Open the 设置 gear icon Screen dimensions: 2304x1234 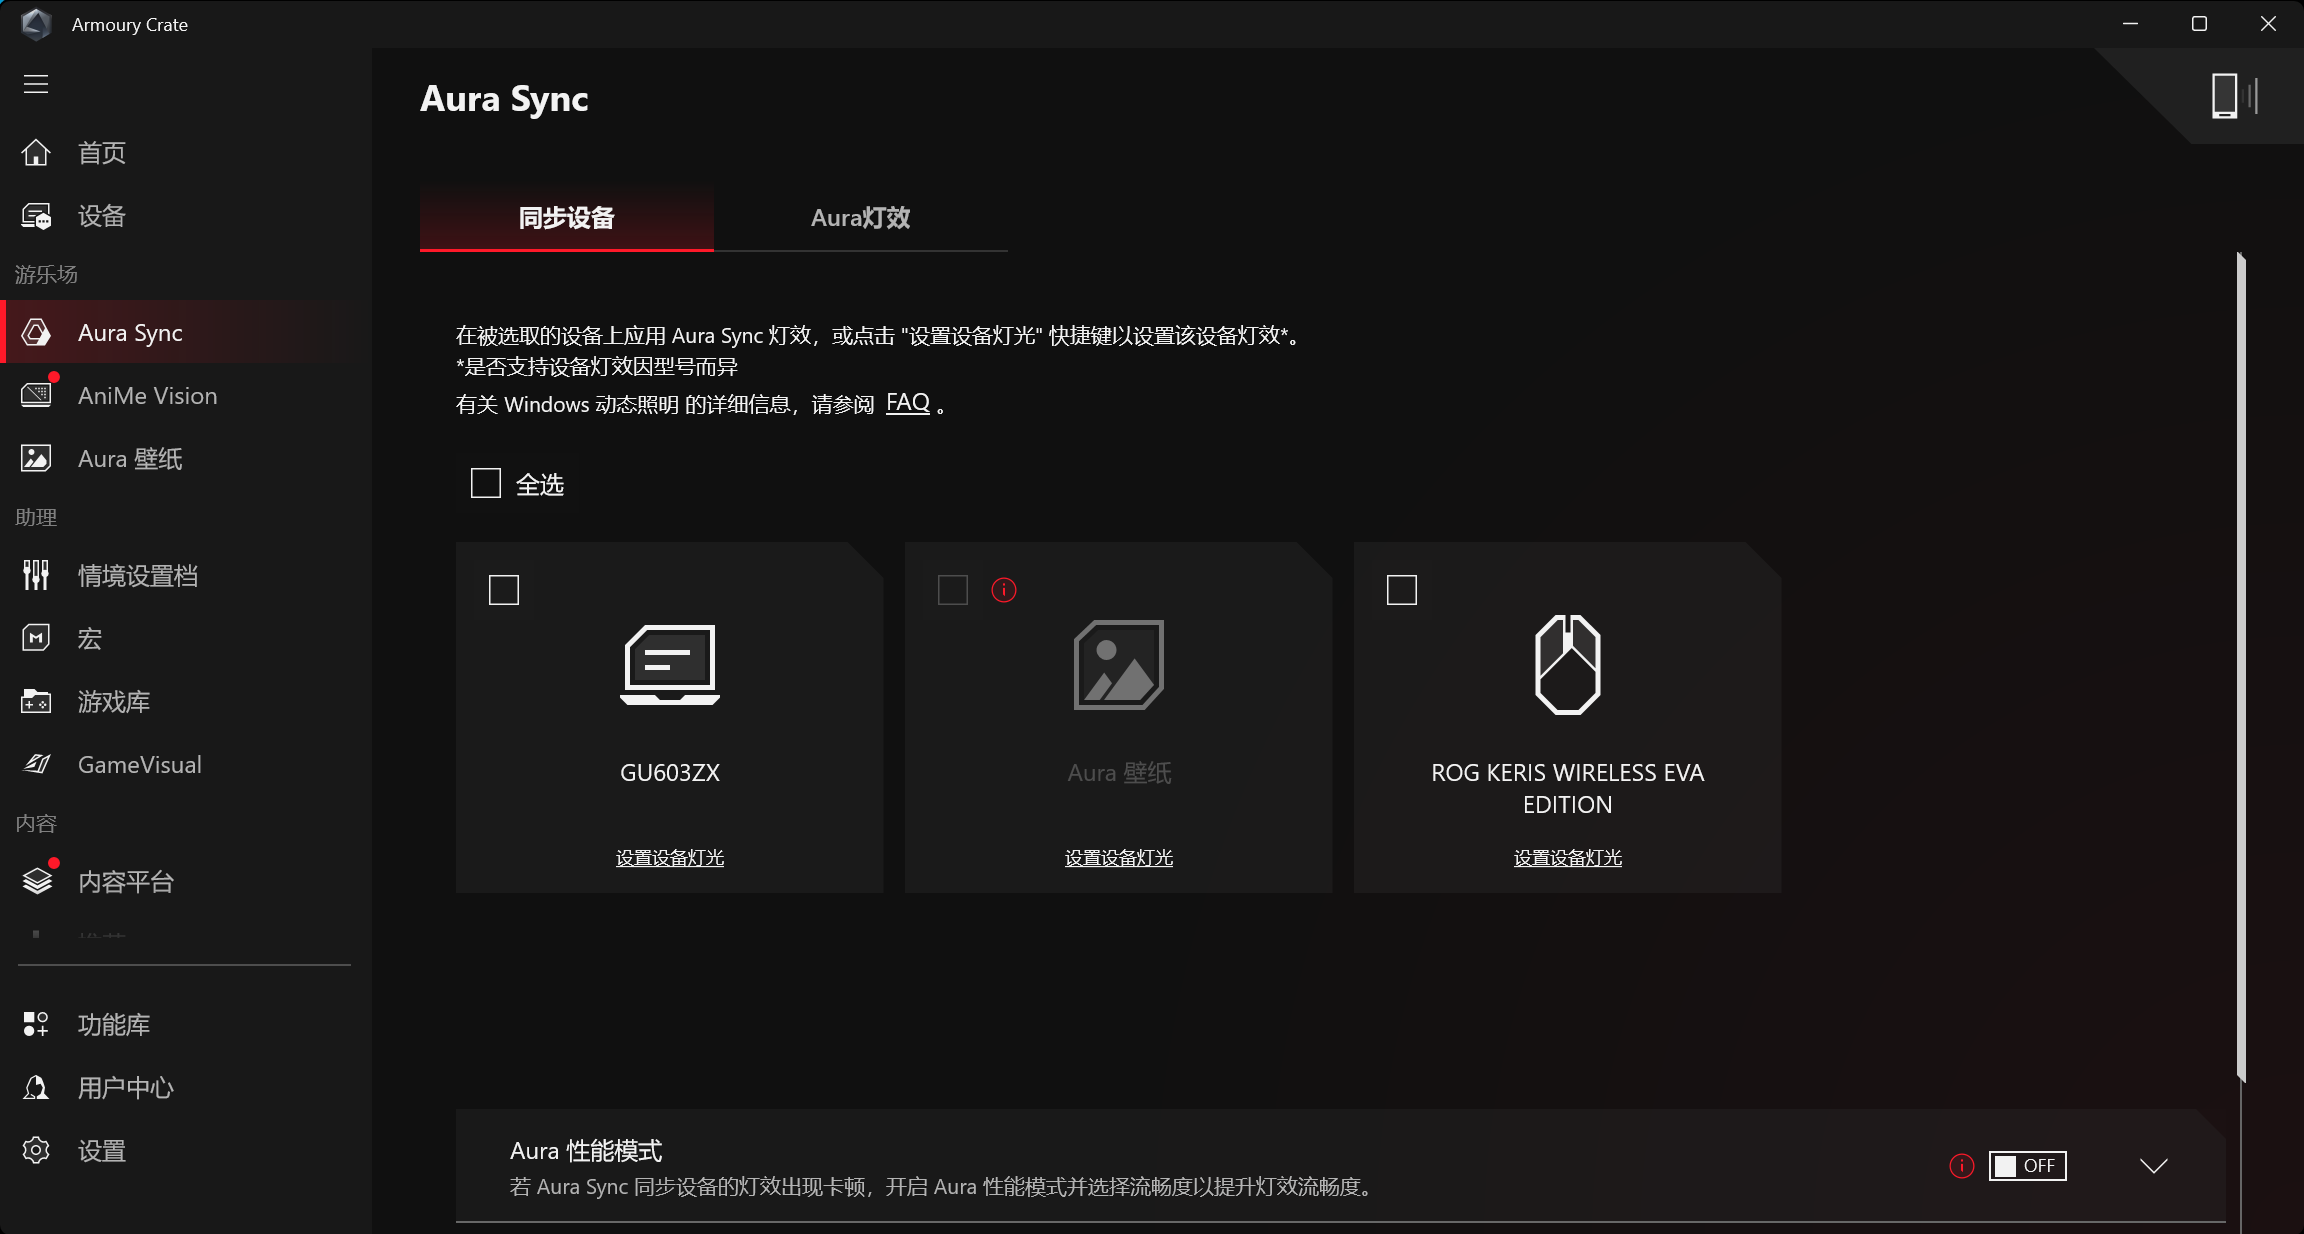click(36, 1150)
